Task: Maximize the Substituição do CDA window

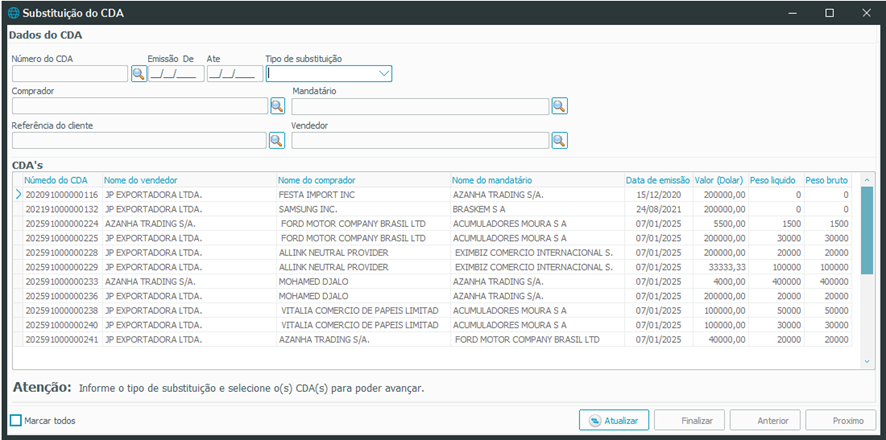Action: (x=829, y=13)
